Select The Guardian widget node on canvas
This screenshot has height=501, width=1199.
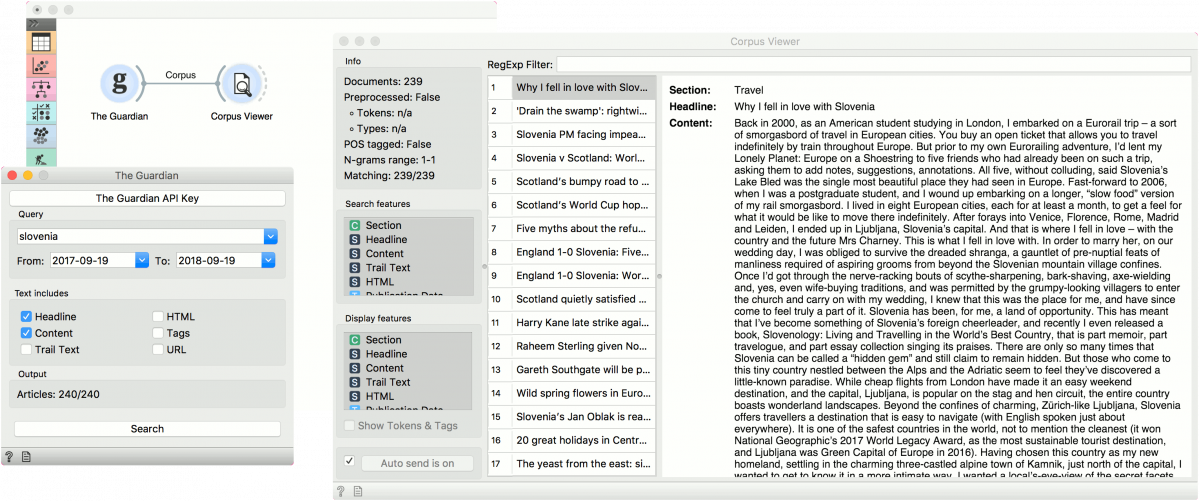click(x=119, y=83)
